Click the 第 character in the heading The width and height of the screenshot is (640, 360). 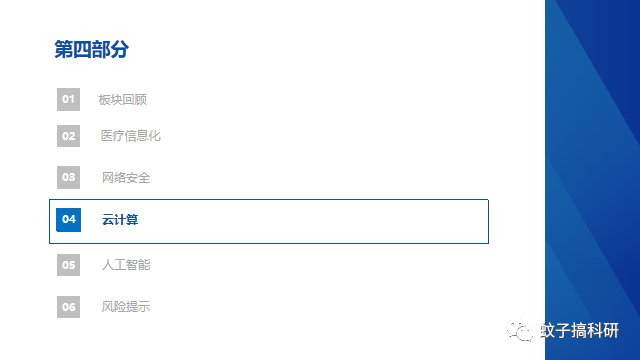(x=64, y=49)
